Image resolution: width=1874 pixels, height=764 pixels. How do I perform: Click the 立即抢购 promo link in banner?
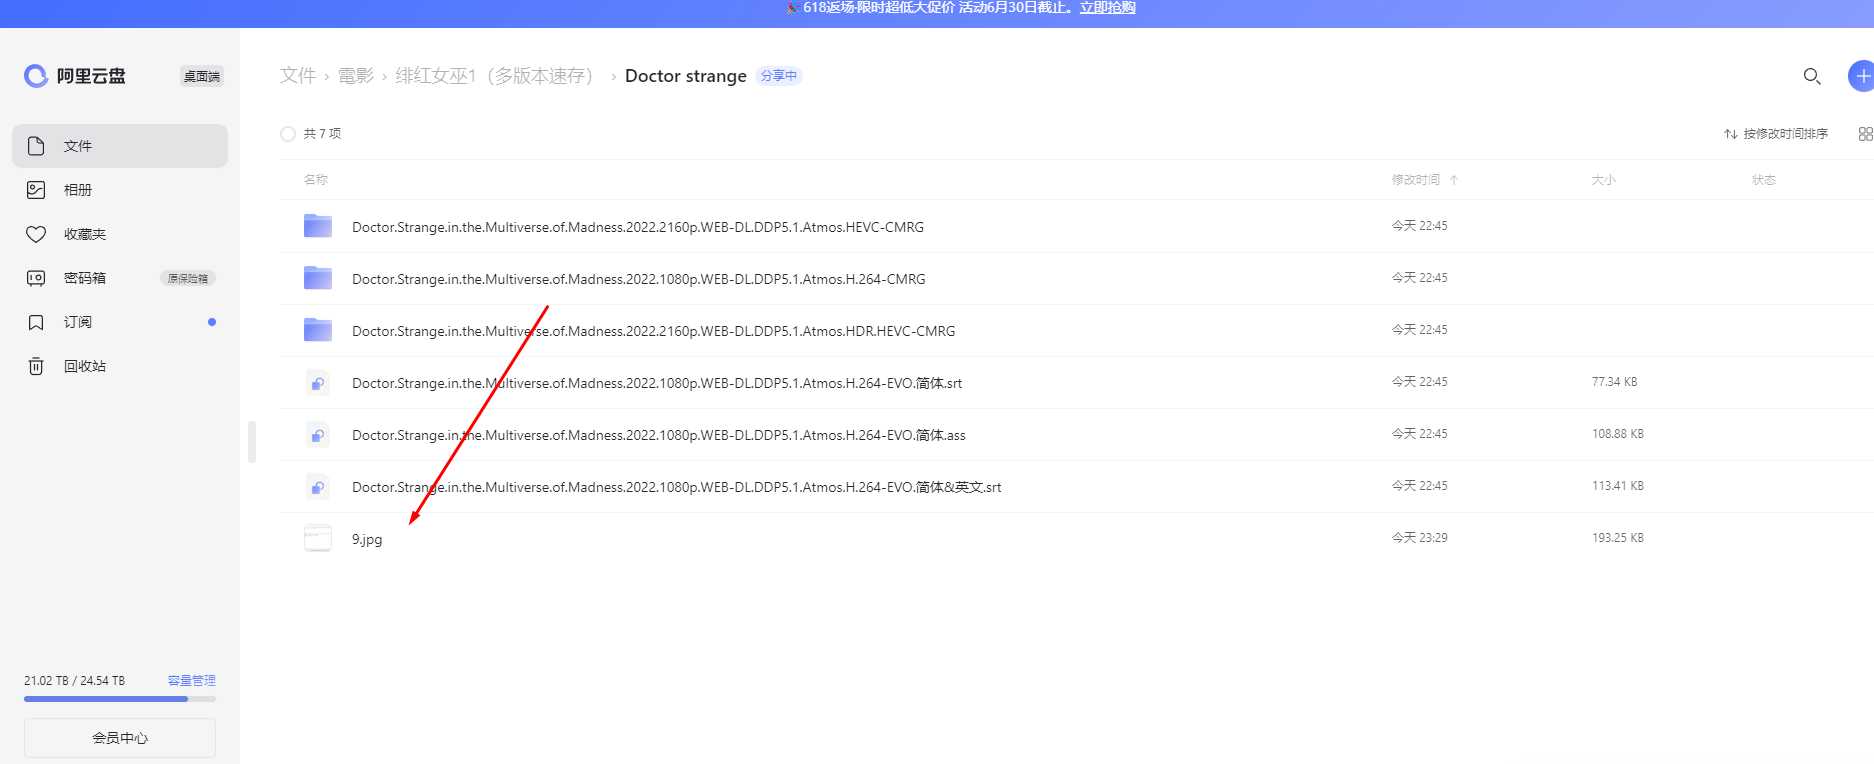[1107, 8]
